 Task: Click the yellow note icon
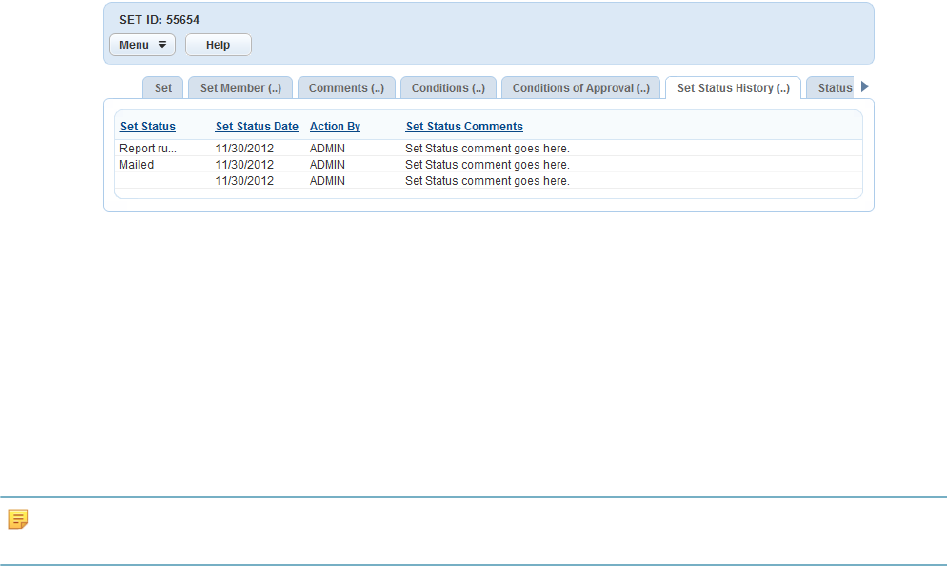coord(18,519)
